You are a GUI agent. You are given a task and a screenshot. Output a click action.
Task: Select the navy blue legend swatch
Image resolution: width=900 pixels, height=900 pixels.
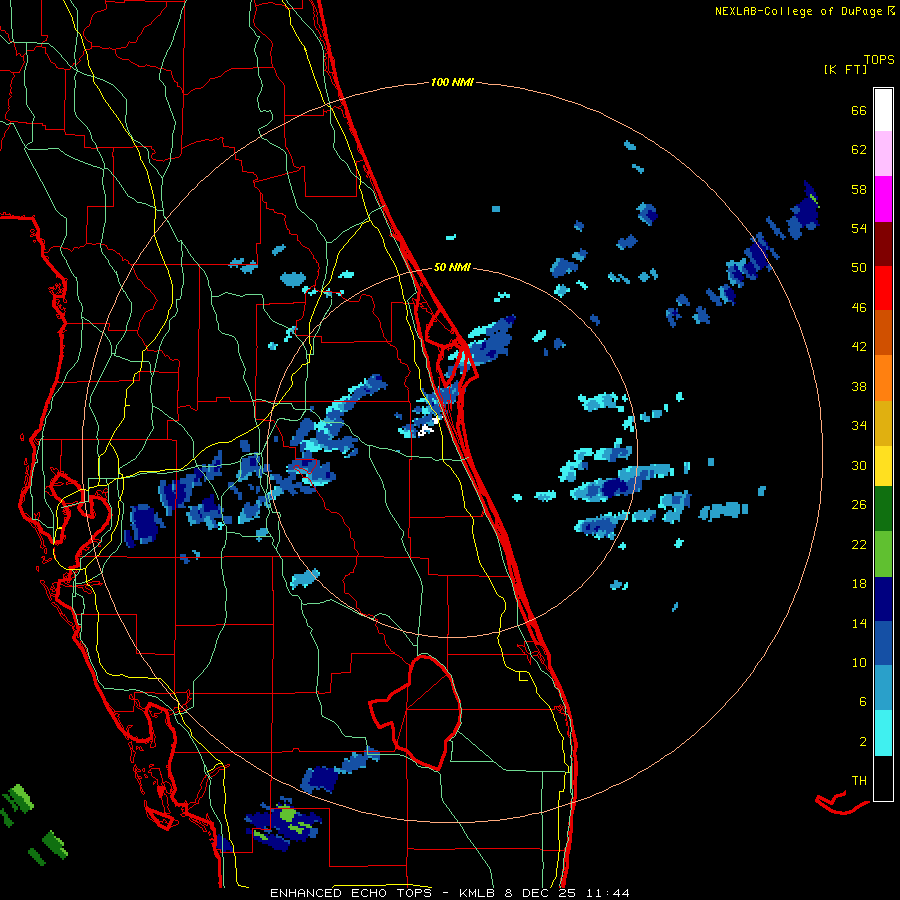[x=883, y=599]
